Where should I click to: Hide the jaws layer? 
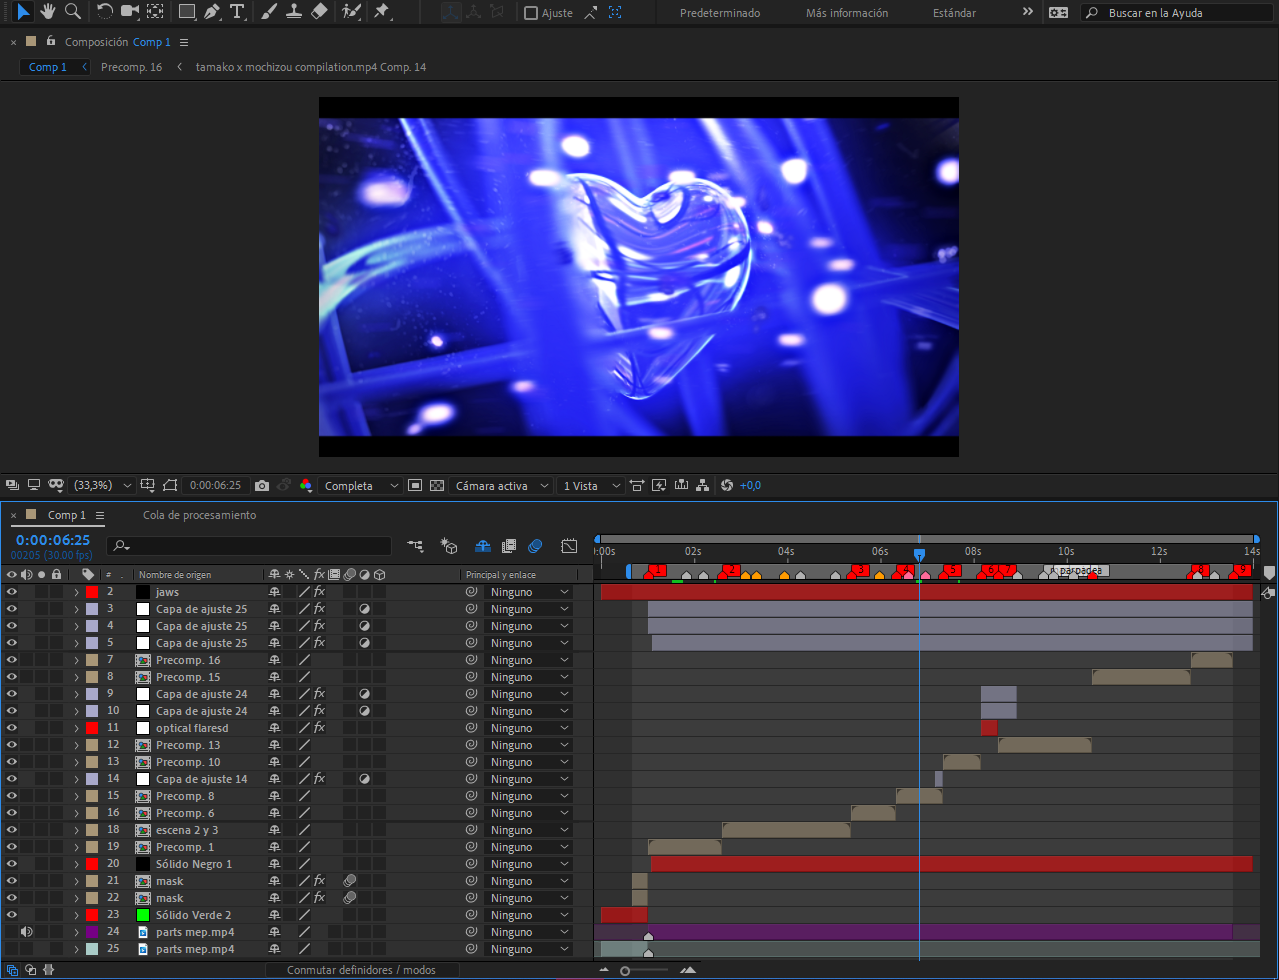click(x=12, y=592)
